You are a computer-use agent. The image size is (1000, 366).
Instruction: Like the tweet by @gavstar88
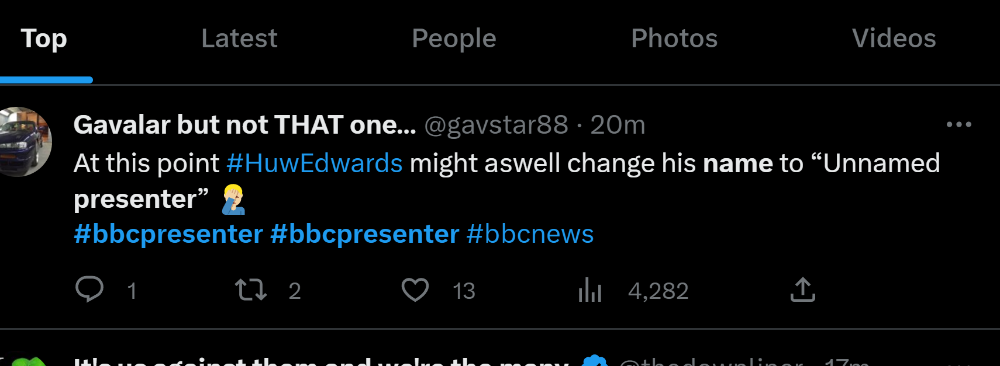point(415,291)
